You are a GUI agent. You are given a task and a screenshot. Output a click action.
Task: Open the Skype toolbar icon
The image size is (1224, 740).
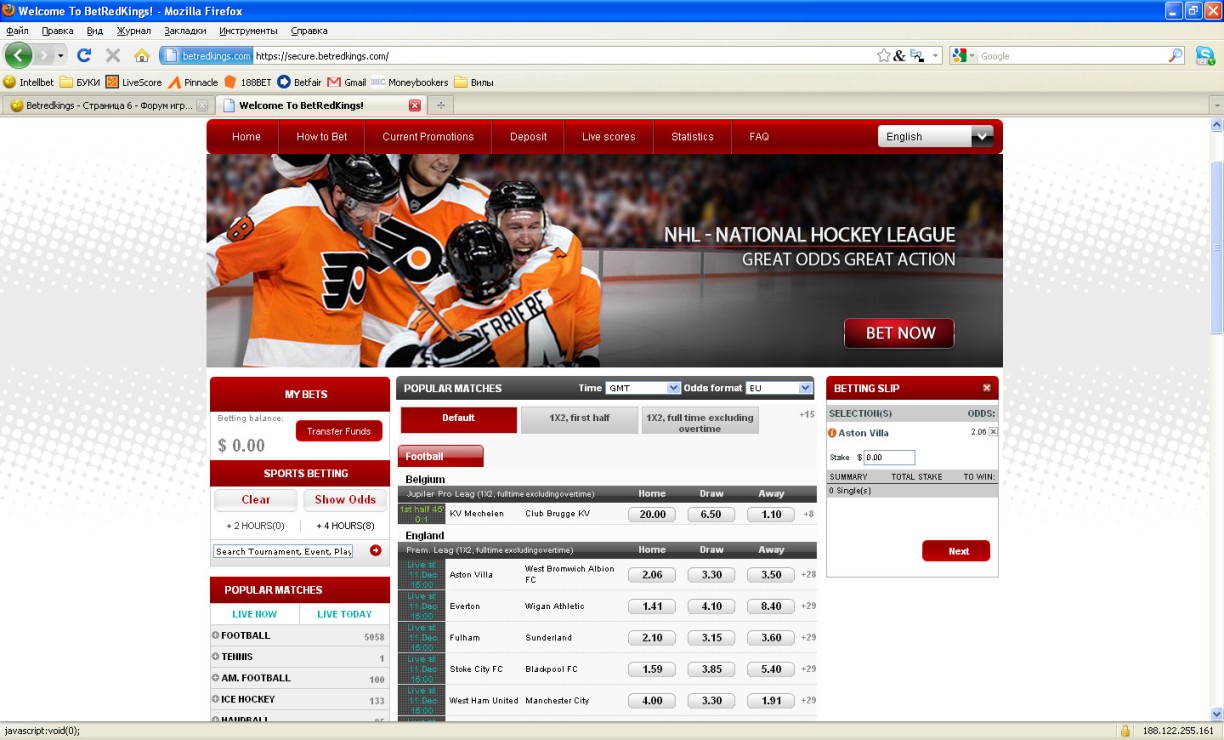coord(1205,55)
